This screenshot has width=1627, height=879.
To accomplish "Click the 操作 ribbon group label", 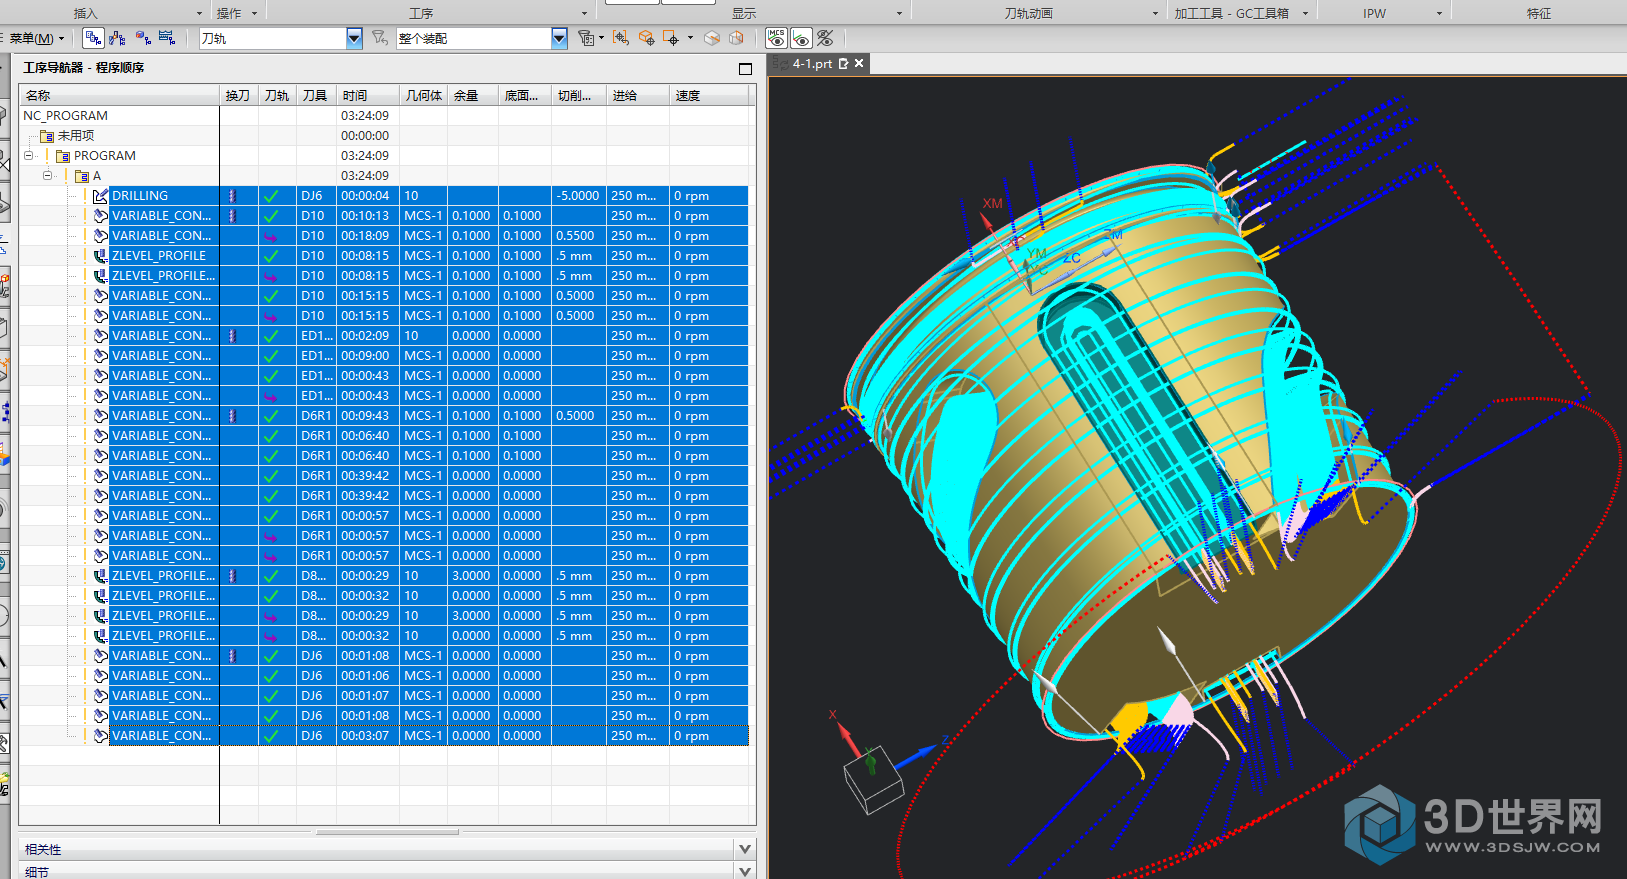I will [229, 13].
